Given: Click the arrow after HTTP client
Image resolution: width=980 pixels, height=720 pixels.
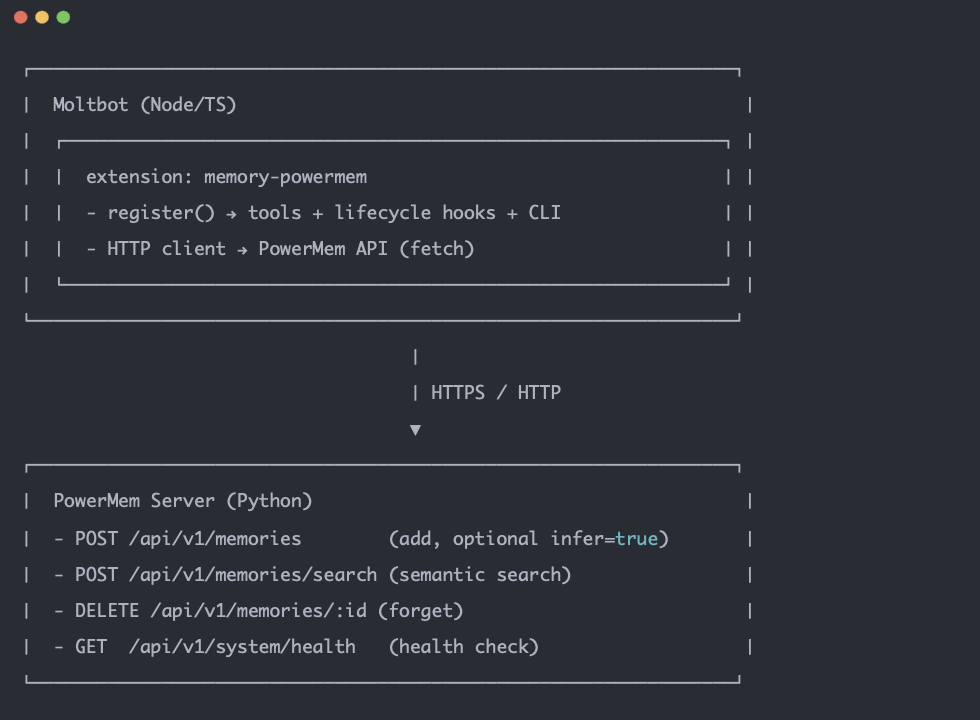Looking at the screenshot, I should pos(242,249).
